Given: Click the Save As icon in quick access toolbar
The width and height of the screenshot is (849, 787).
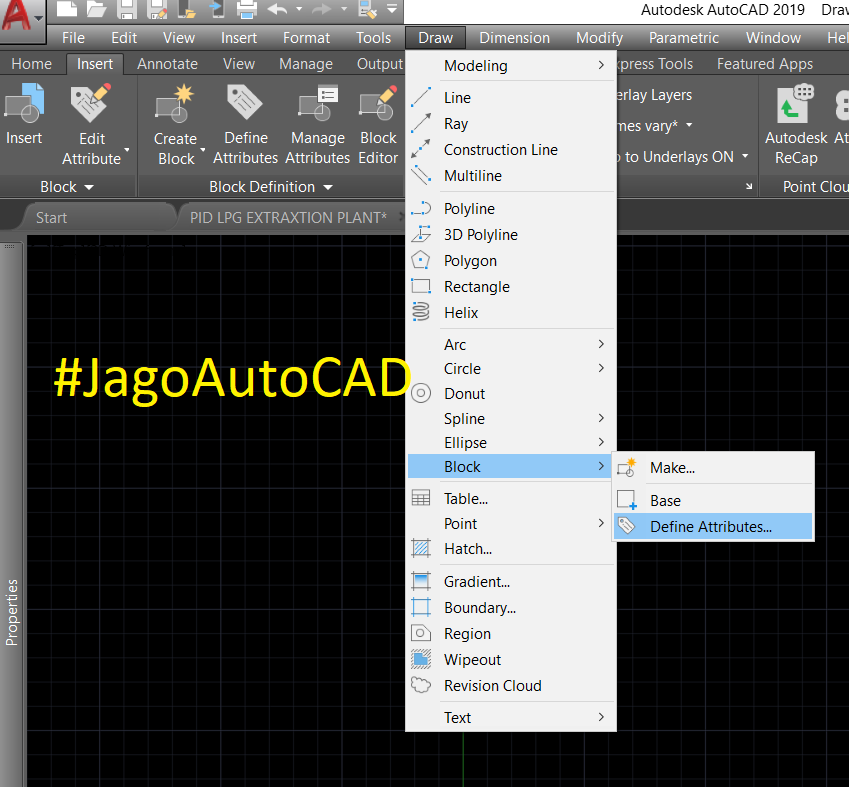Looking at the screenshot, I should [x=157, y=9].
